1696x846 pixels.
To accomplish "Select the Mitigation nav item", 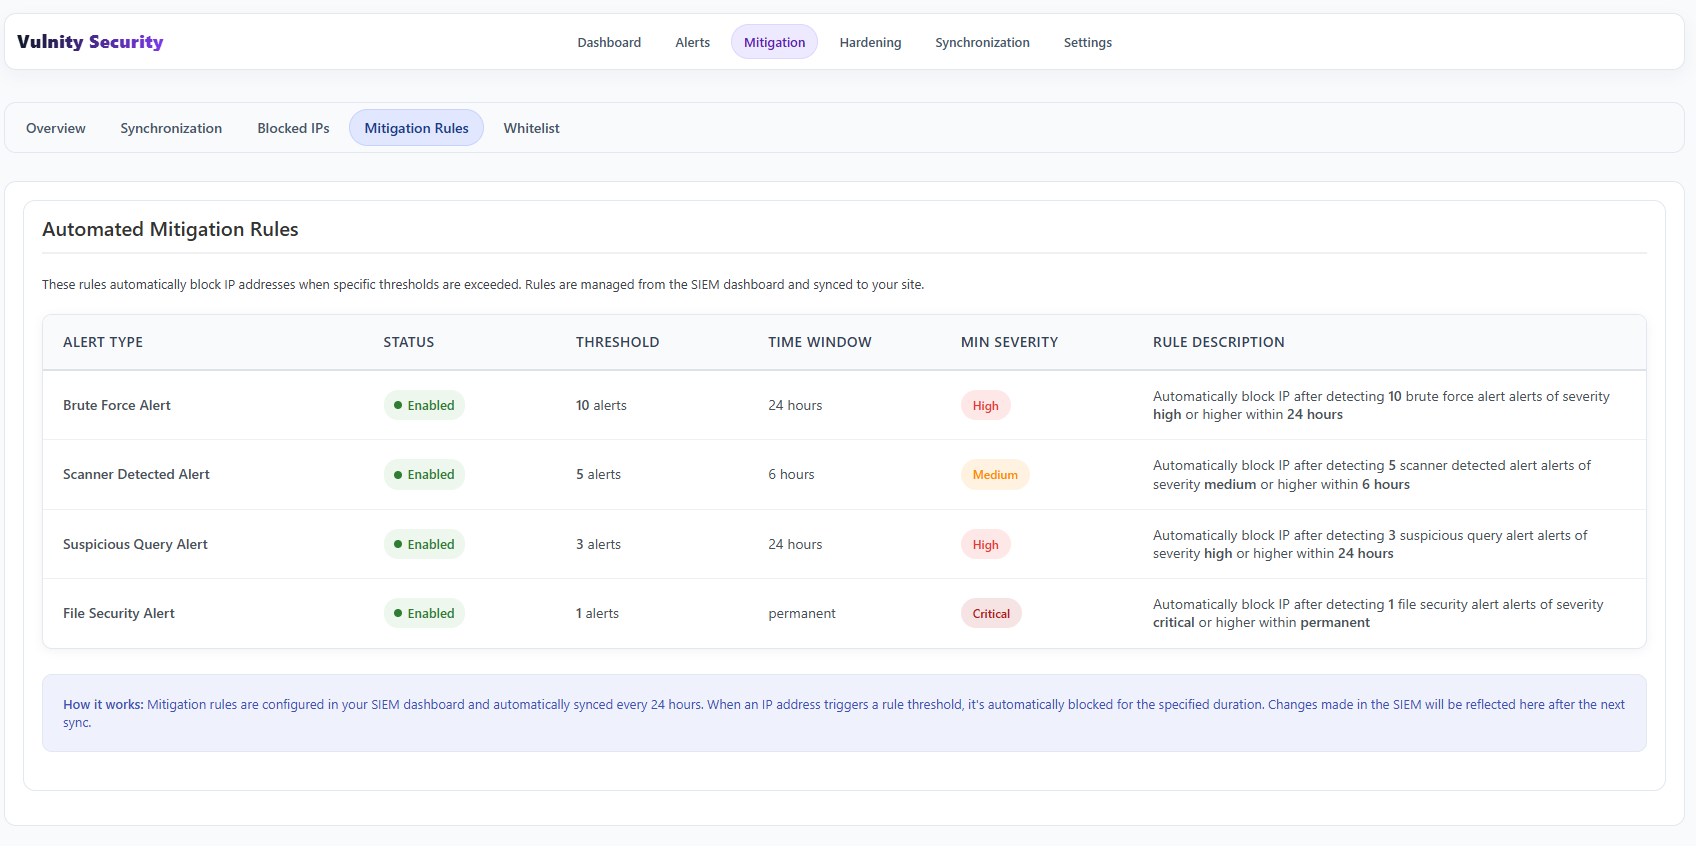I will tap(774, 42).
